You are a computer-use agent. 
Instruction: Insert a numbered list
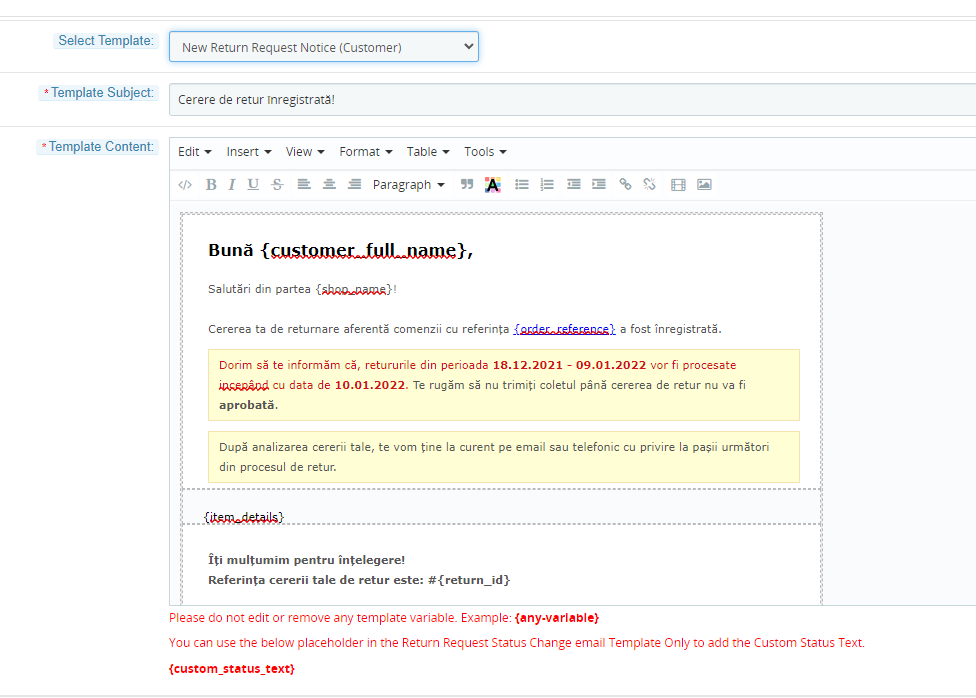(x=547, y=184)
